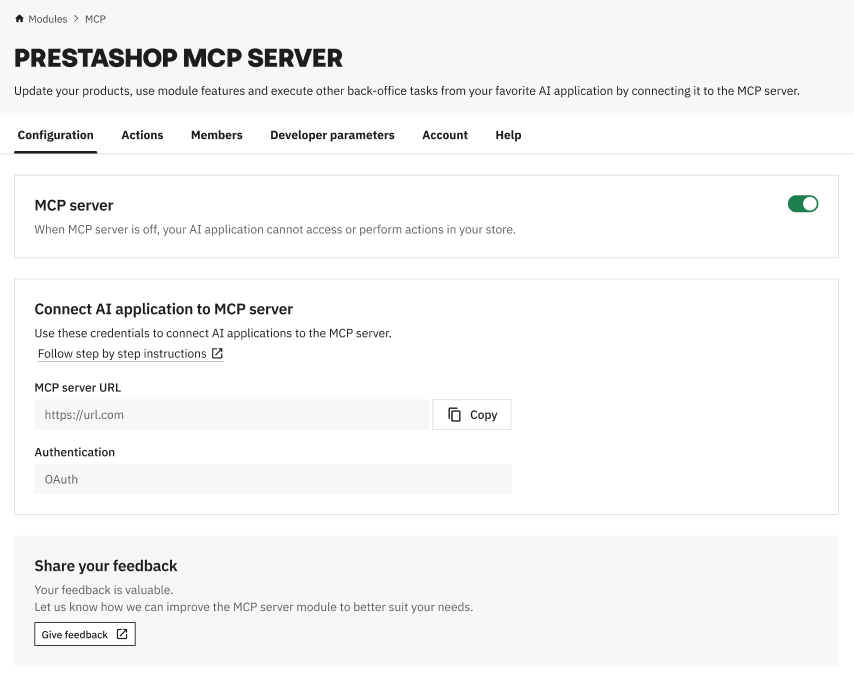The height and width of the screenshot is (681, 854).
Task: Click the breadcrumb chevron separator after Modules
Action: tap(76, 19)
